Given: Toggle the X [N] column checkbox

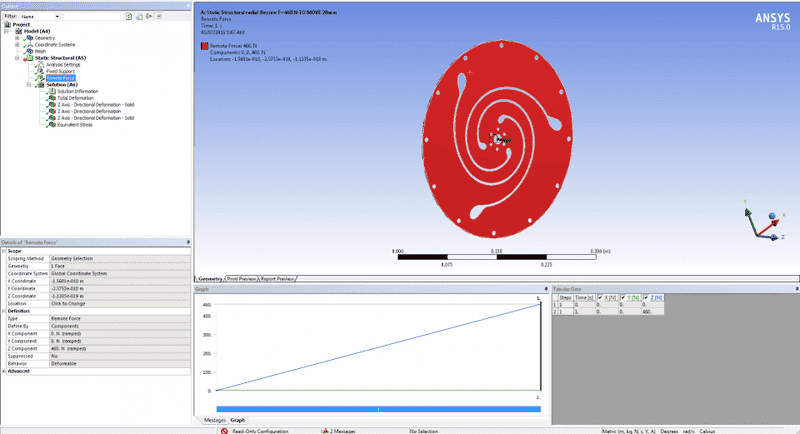Looking at the screenshot, I should [x=601, y=297].
